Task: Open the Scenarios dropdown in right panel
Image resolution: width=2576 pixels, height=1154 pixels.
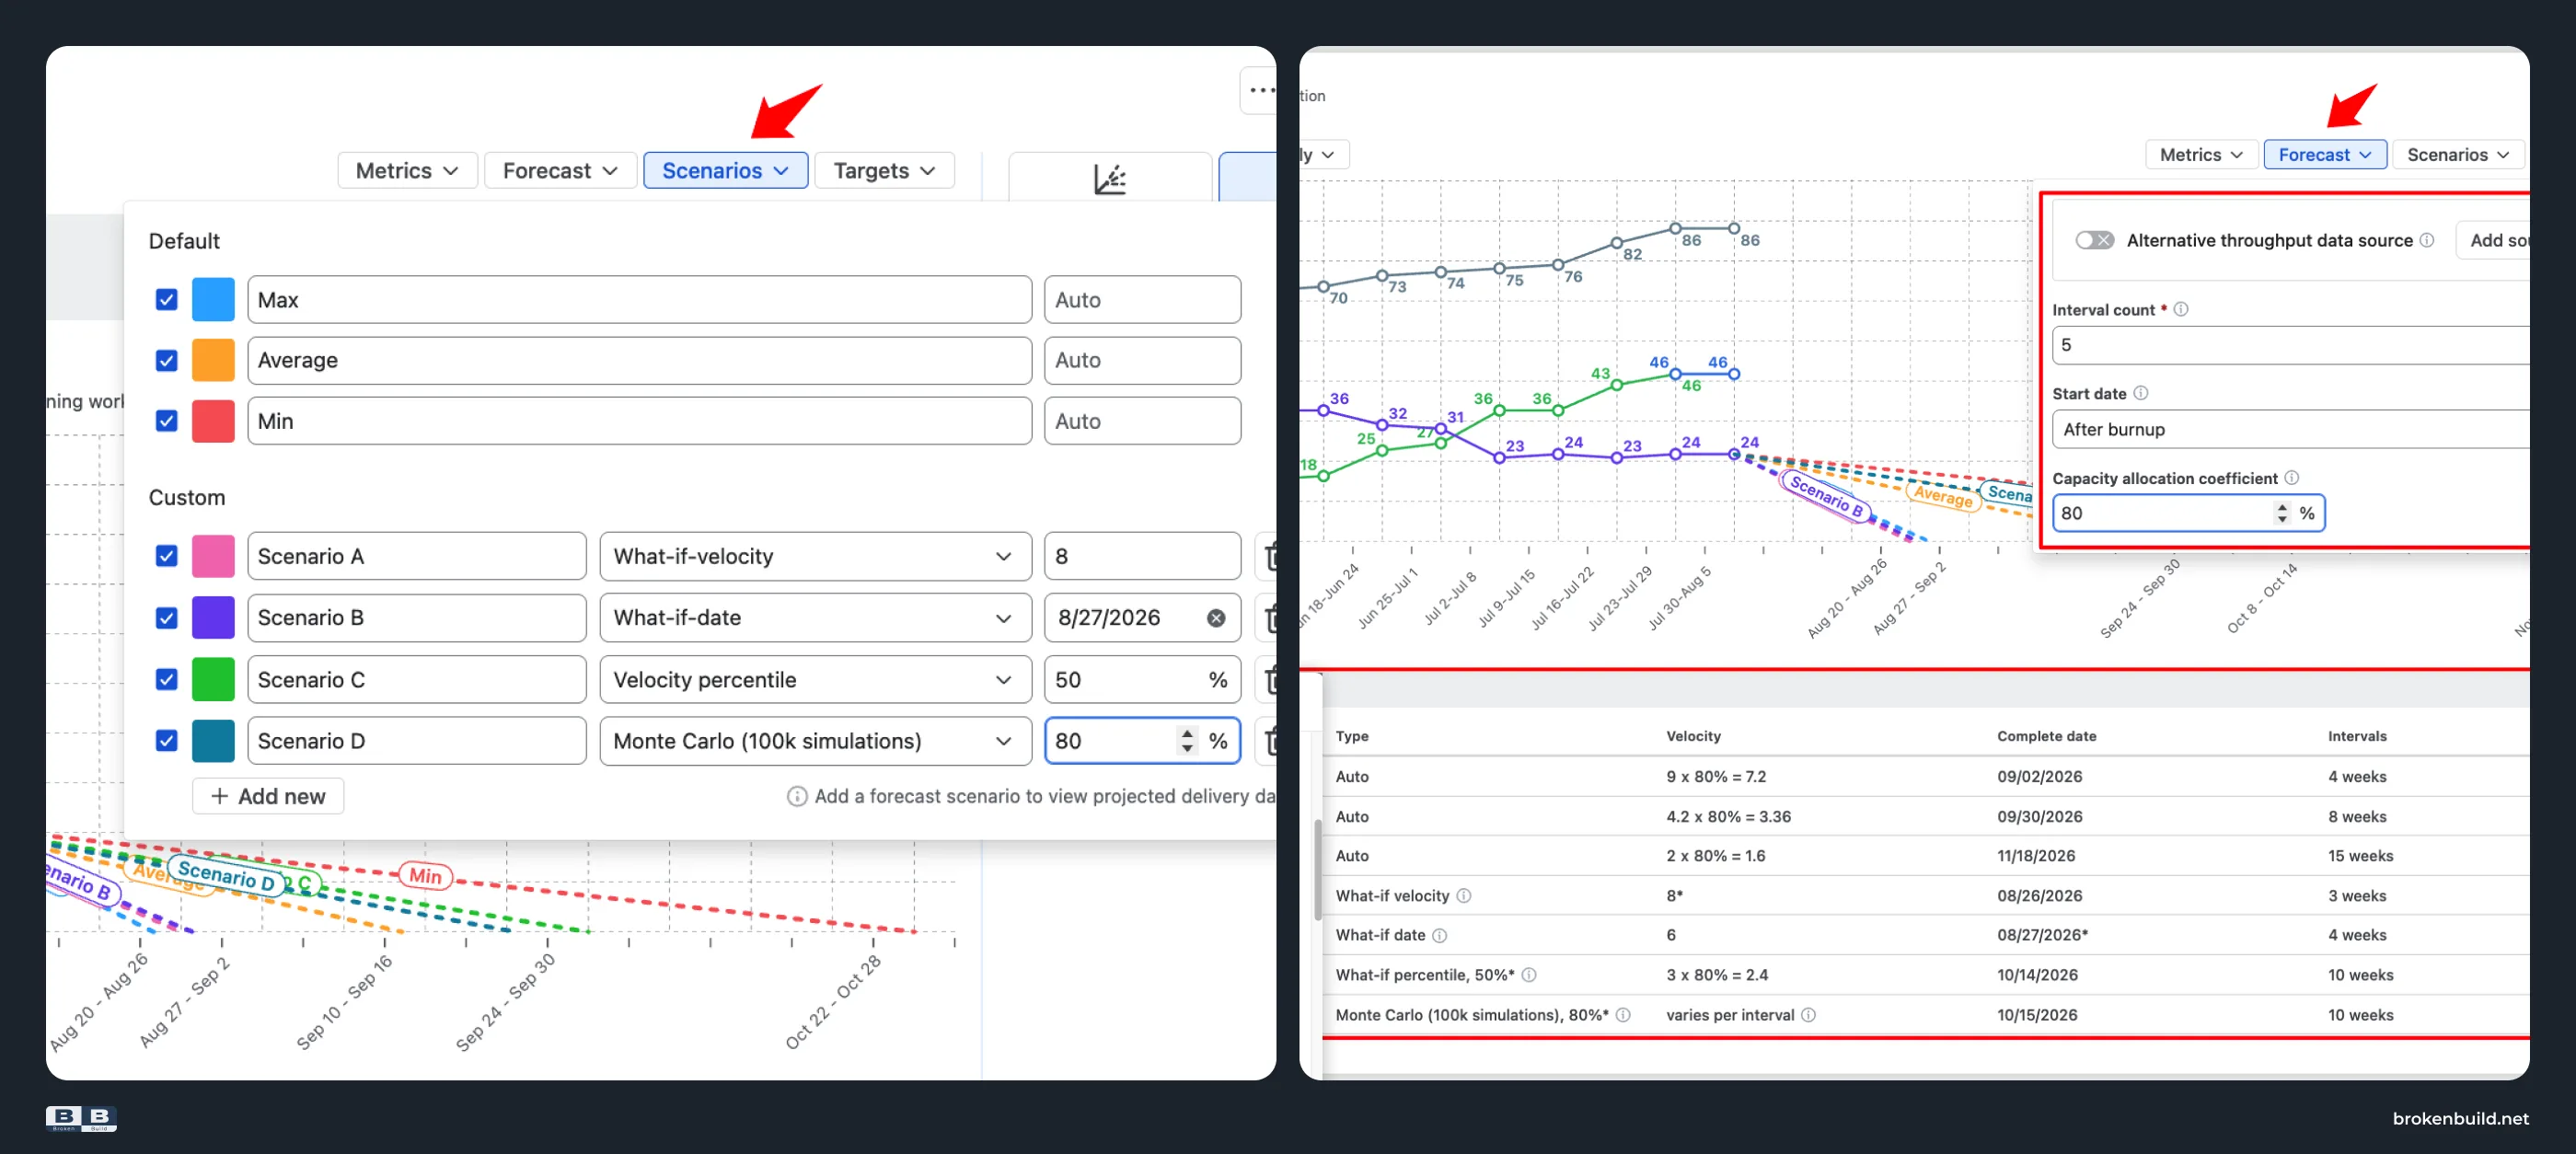Action: point(2458,154)
